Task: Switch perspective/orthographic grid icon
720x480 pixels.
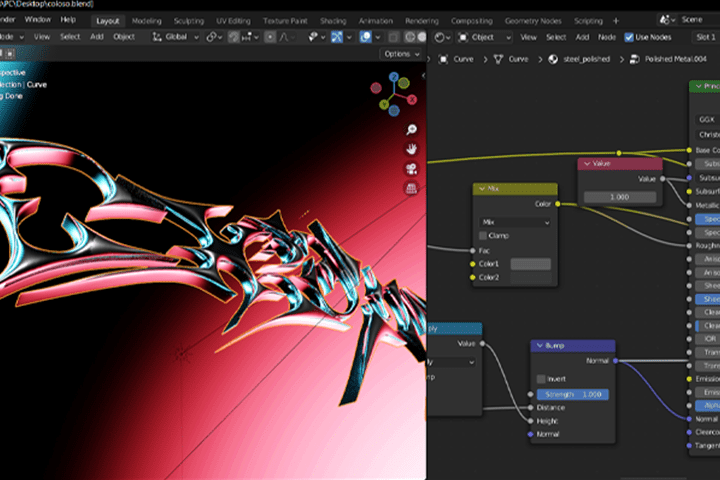Action: point(411,188)
